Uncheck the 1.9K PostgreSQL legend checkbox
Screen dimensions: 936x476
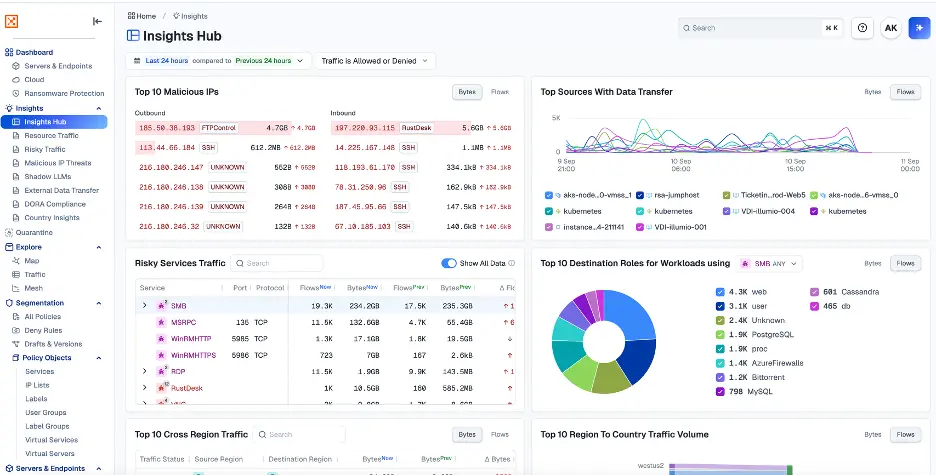click(x=720, y=334)
